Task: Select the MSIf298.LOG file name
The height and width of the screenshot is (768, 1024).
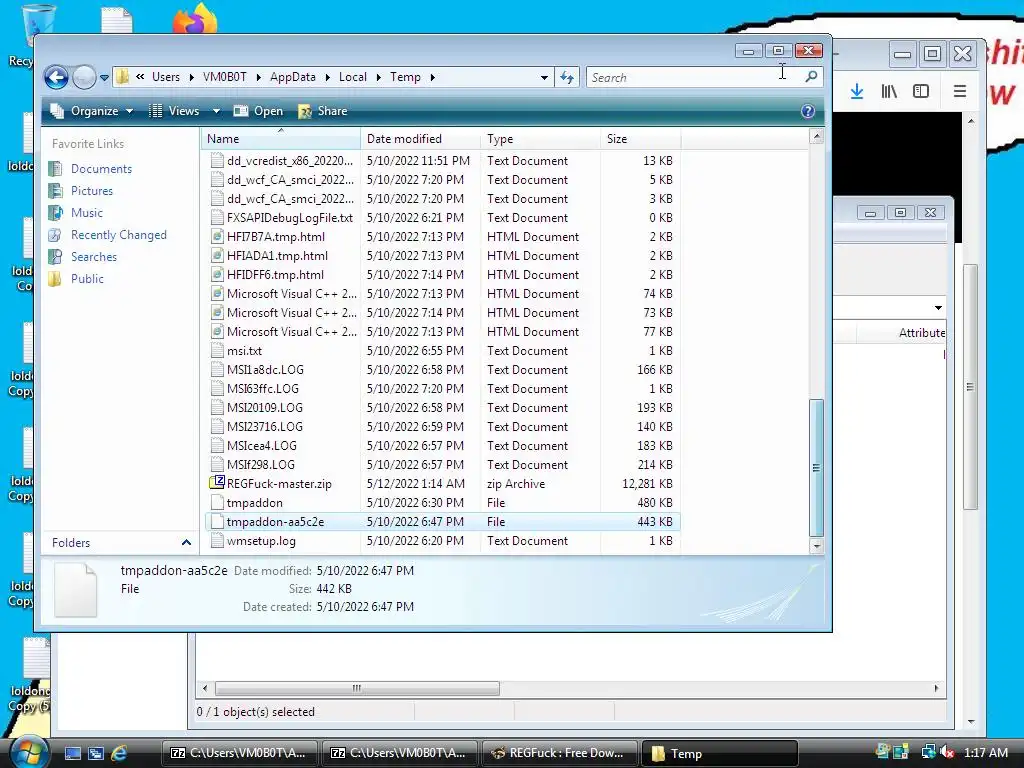Action: (x=261, y=464)
